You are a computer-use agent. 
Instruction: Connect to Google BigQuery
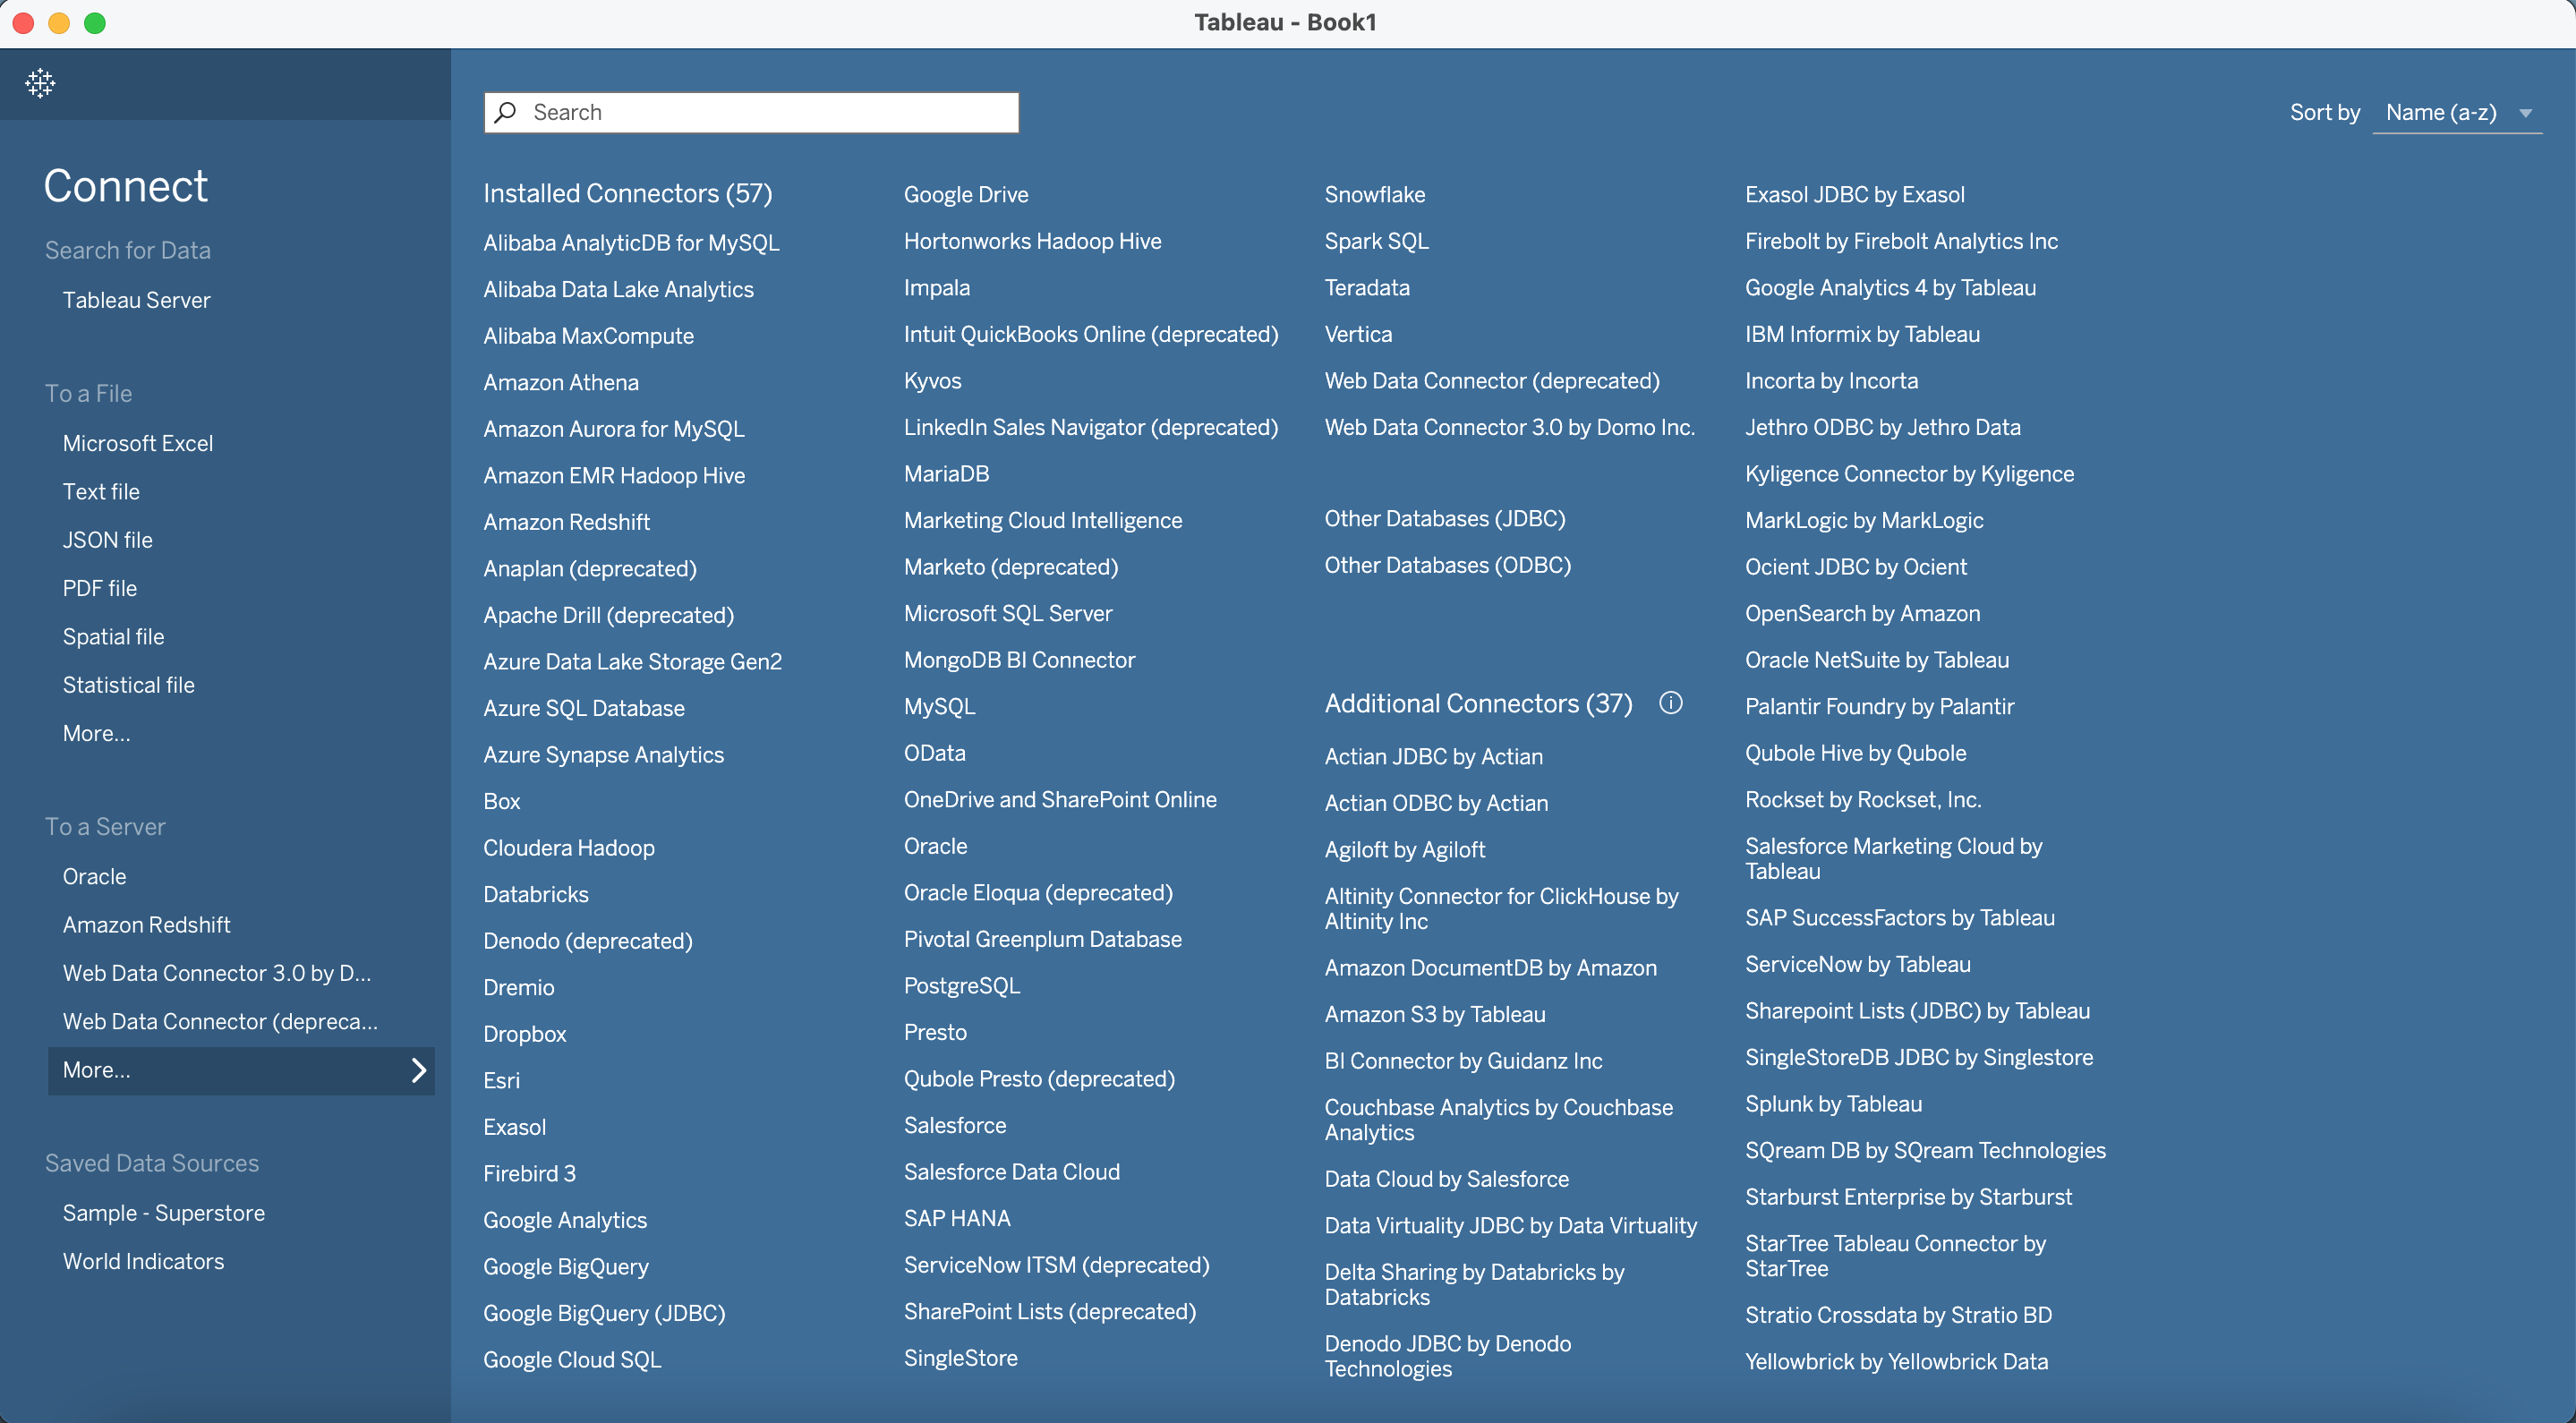coord(565,1266)
